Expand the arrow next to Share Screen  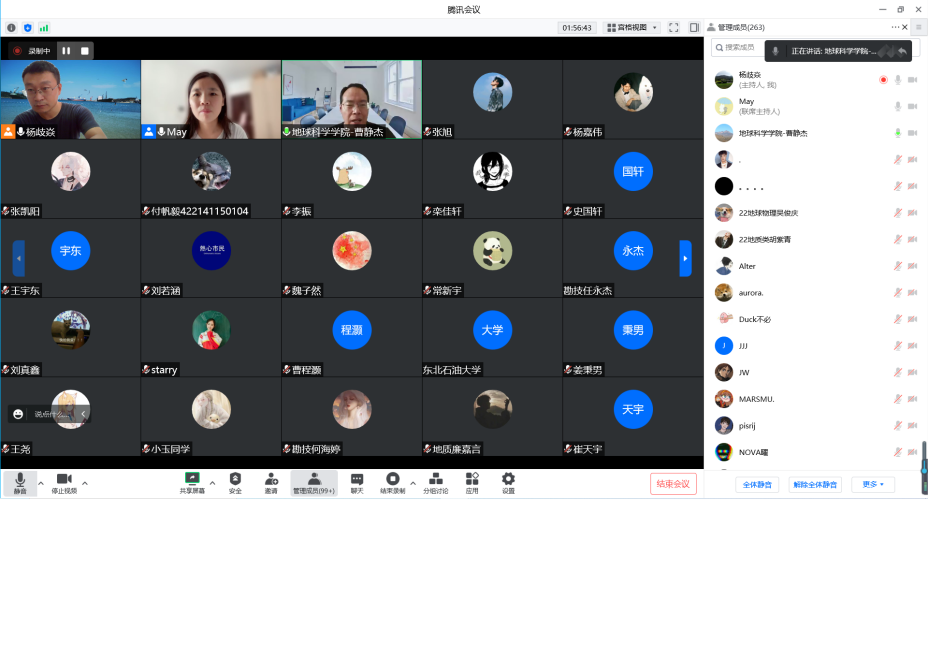tap(212, 483)
